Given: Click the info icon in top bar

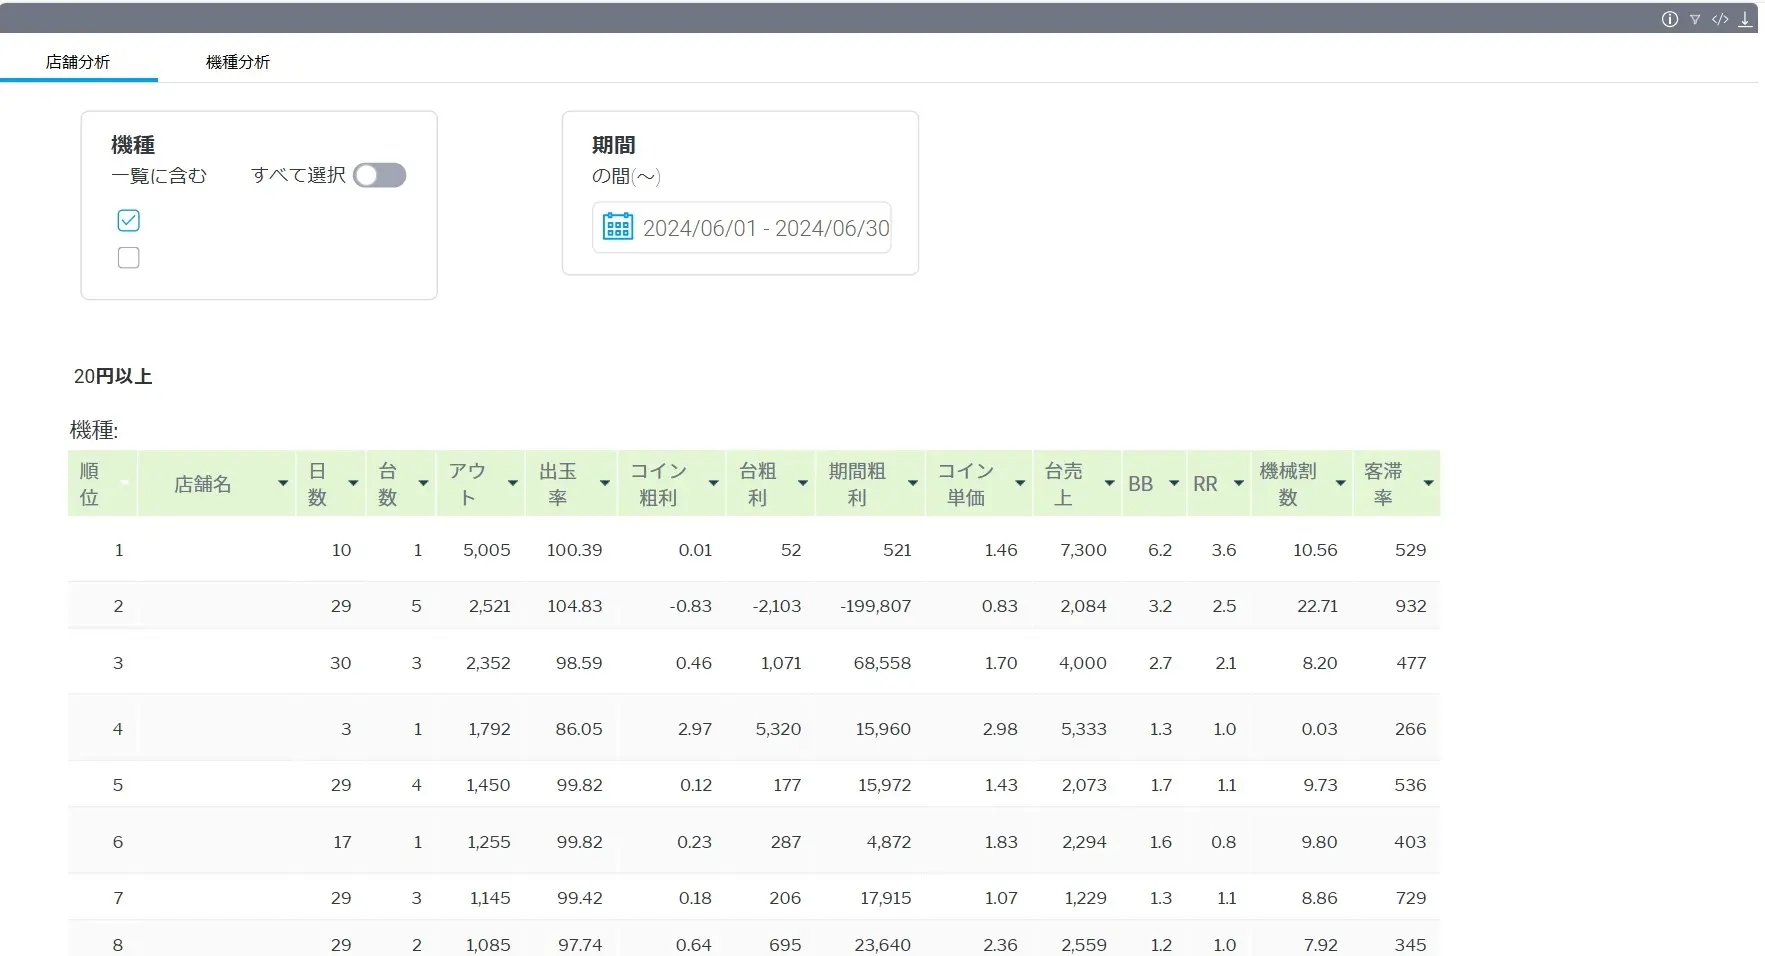Looking at the screenshot, I should (x=1669, y=19).
